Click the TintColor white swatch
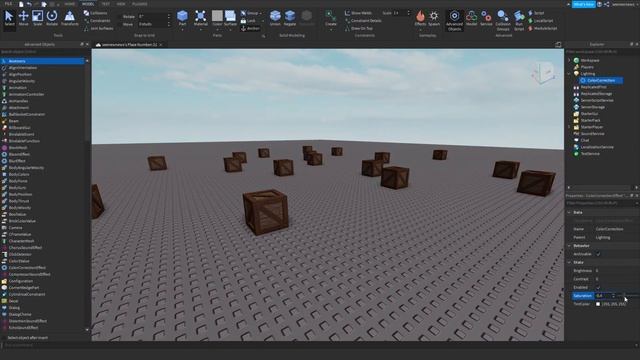Image resolution: width=640 pixels, height=360 pixels. pos(598,304)
